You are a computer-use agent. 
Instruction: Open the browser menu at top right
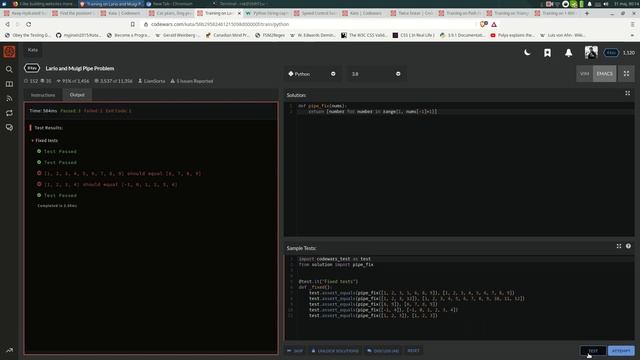(x=633, y=24)
